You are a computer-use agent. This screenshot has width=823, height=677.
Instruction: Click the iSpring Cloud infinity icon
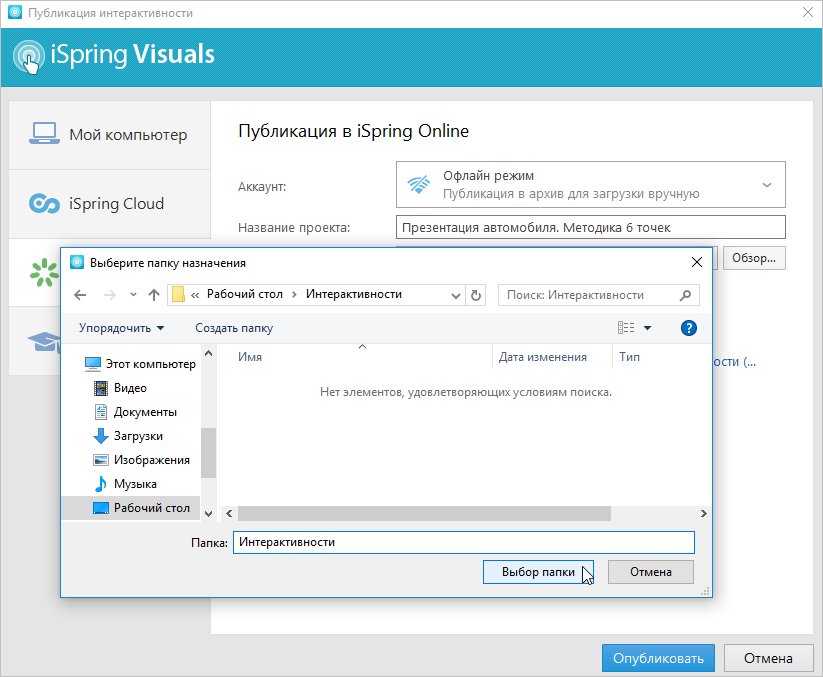44,204
